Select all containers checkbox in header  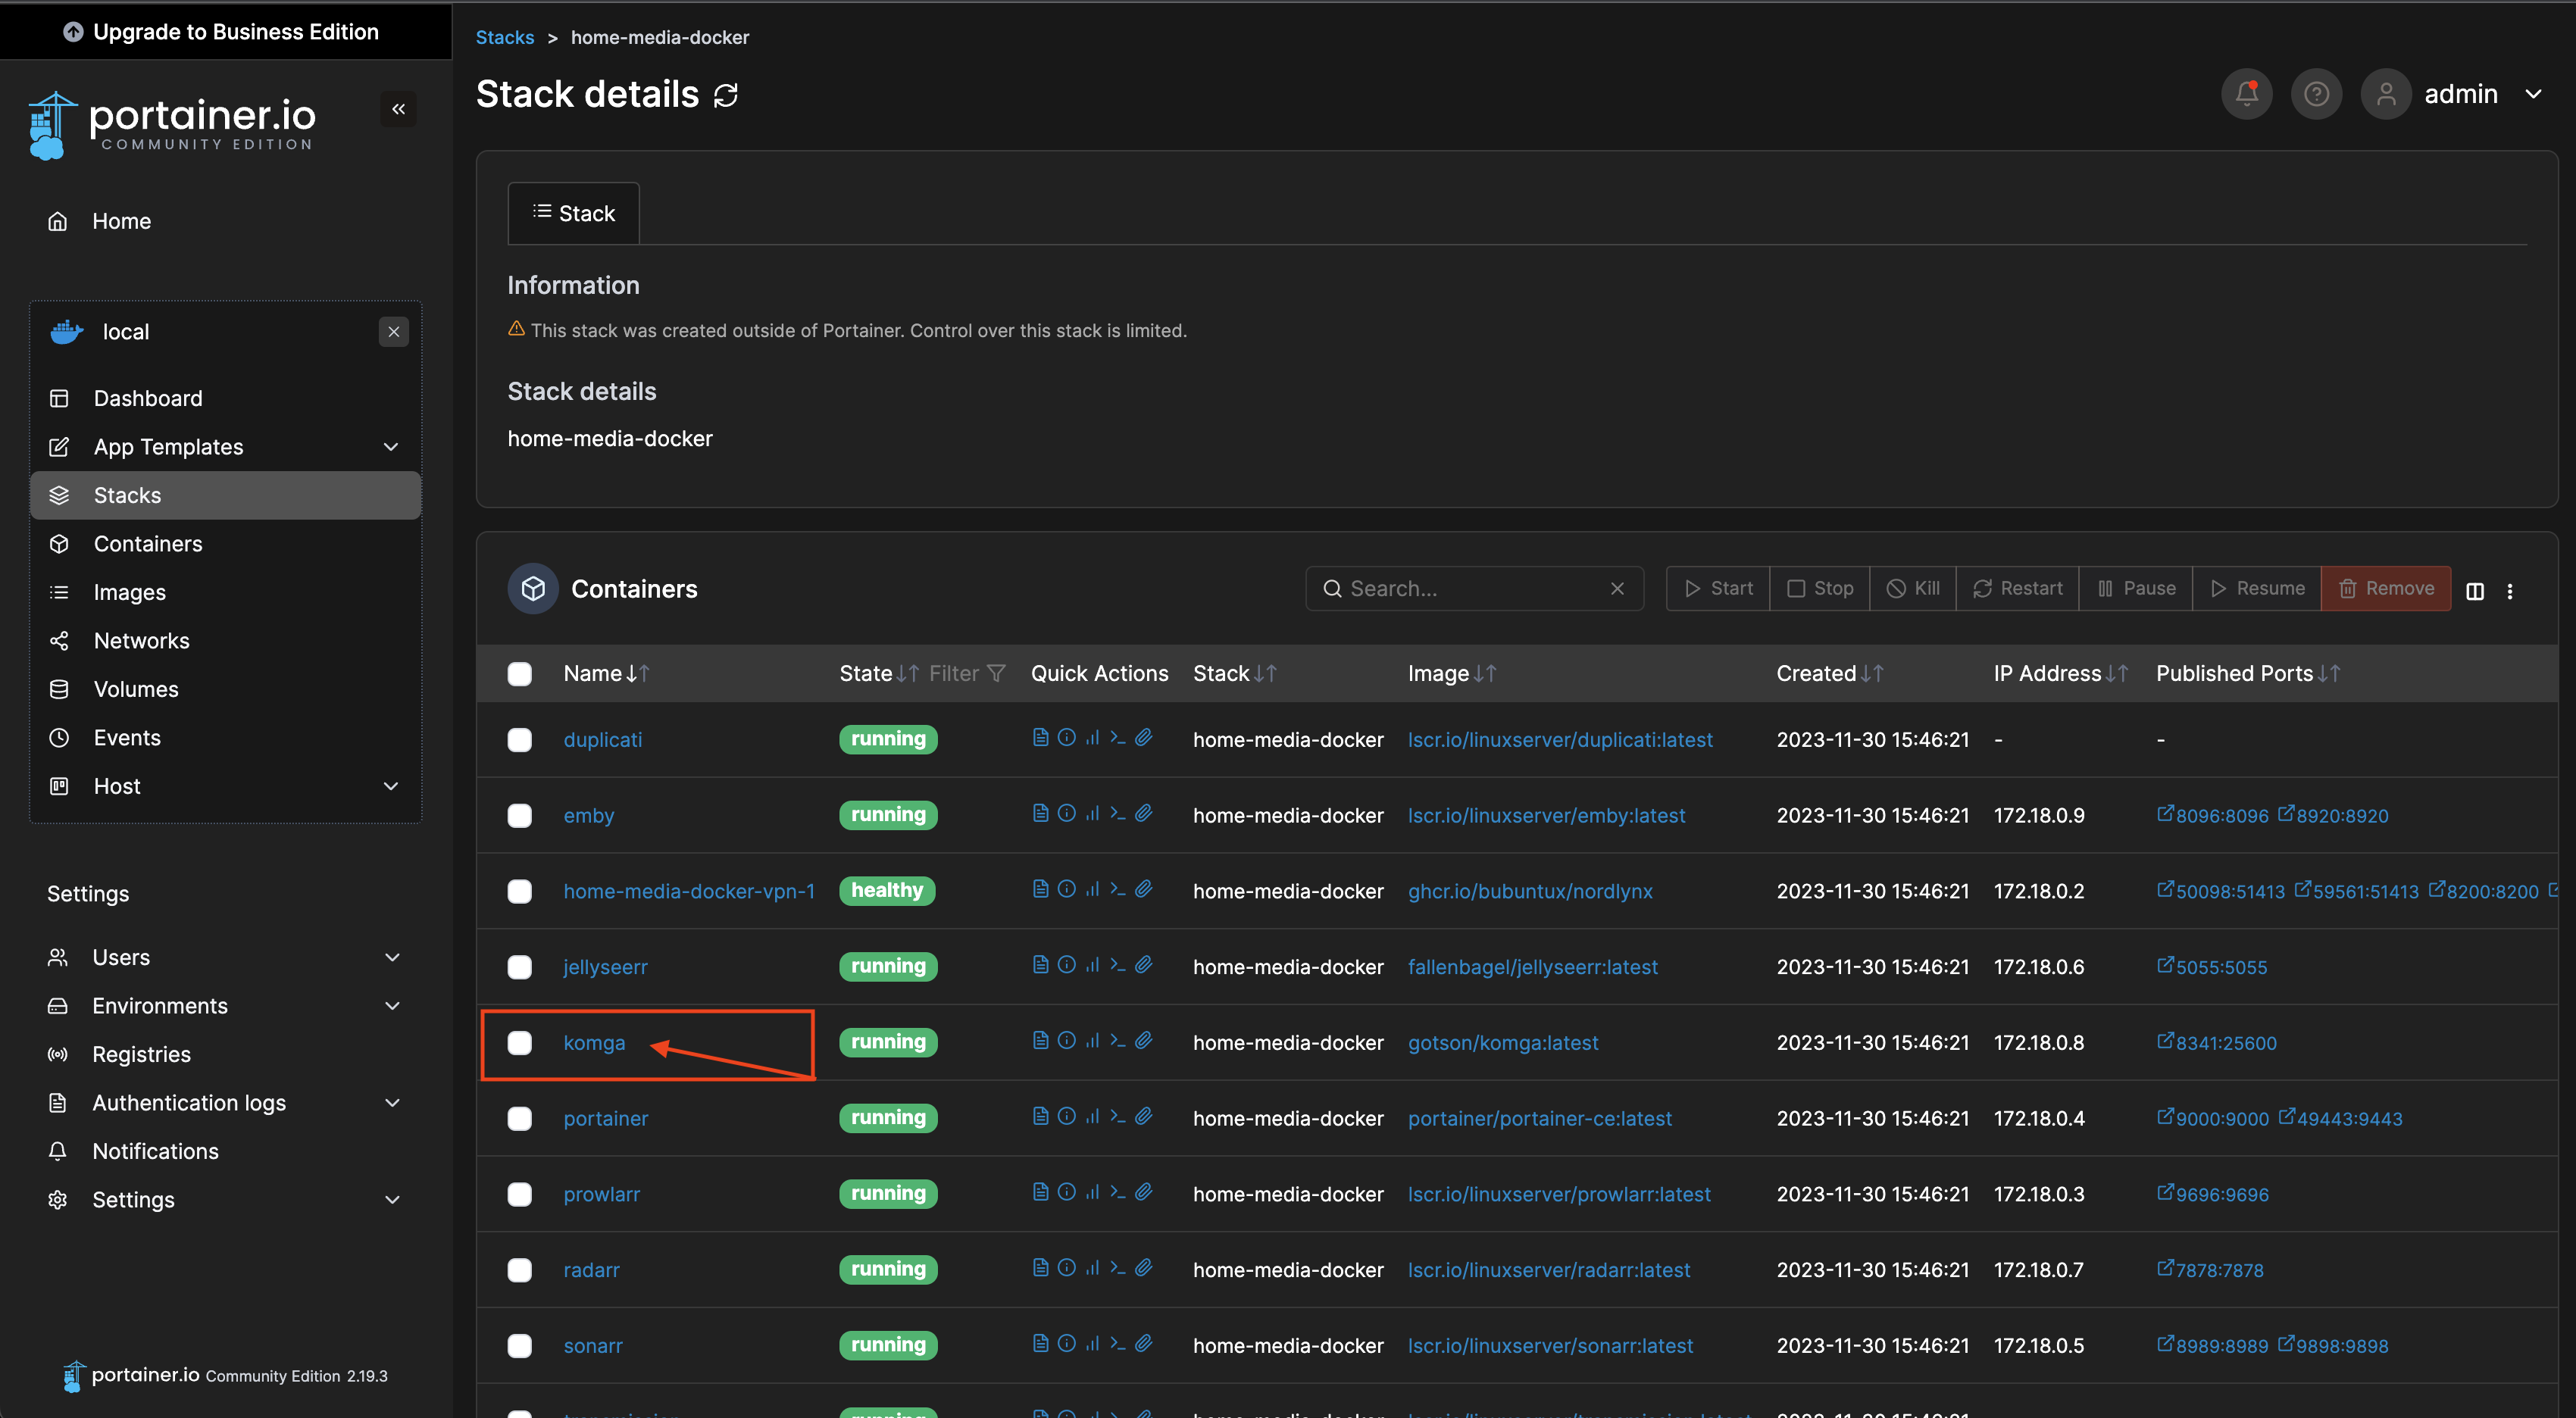pos(519,674)
